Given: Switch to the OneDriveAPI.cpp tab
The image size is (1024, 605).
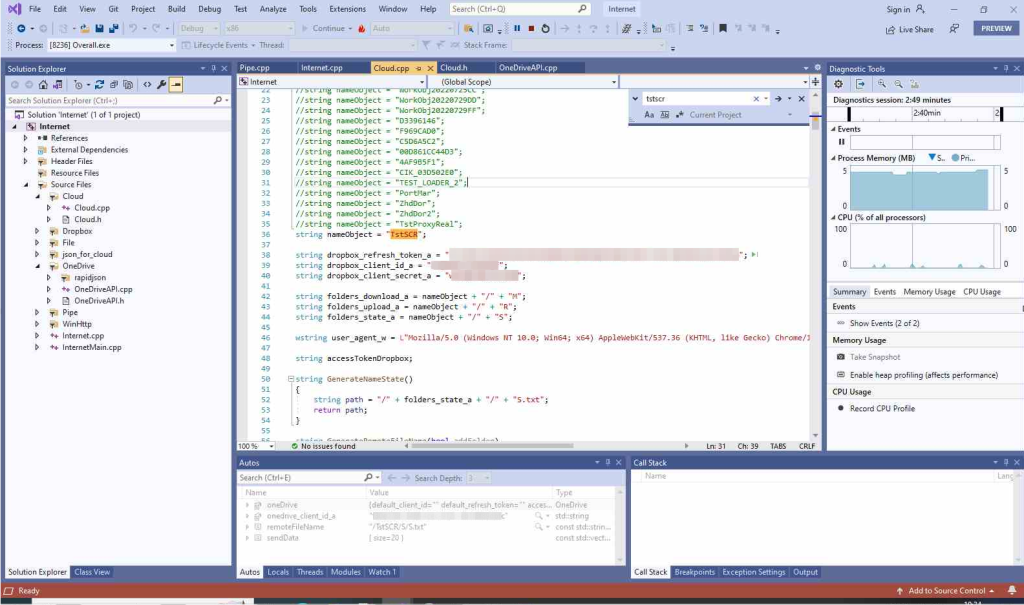Looking at the screenshot, I should point(527,68).
